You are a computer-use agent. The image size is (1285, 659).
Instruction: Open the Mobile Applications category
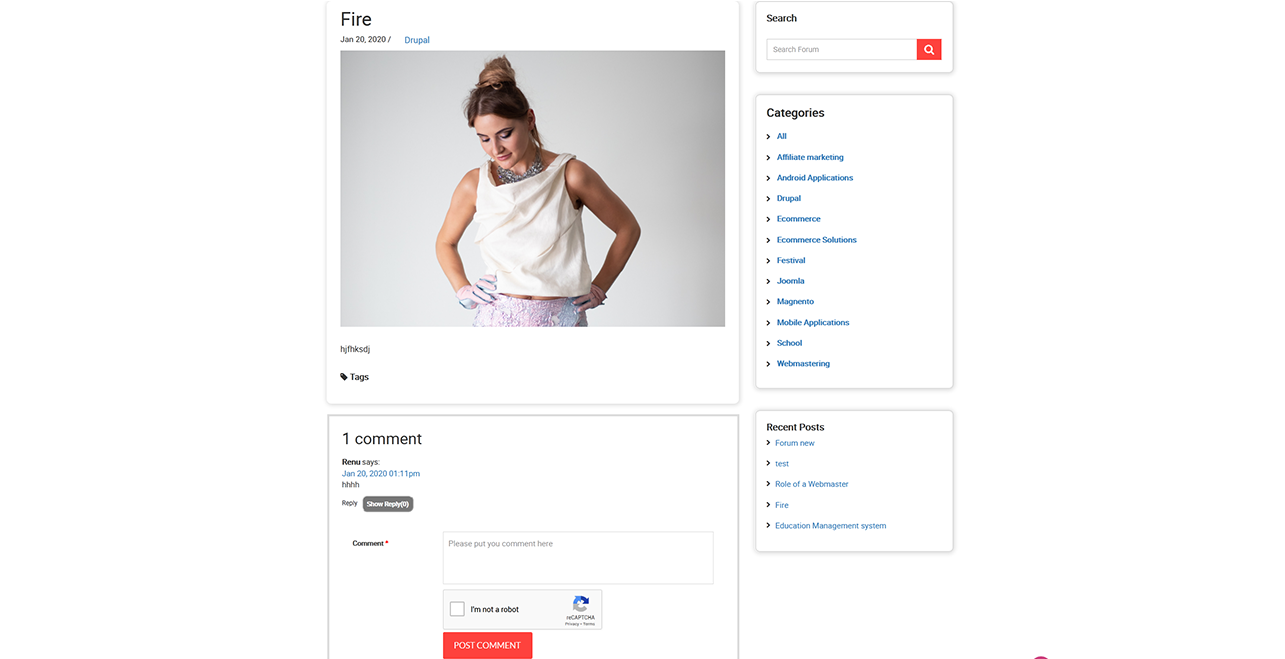813,323
